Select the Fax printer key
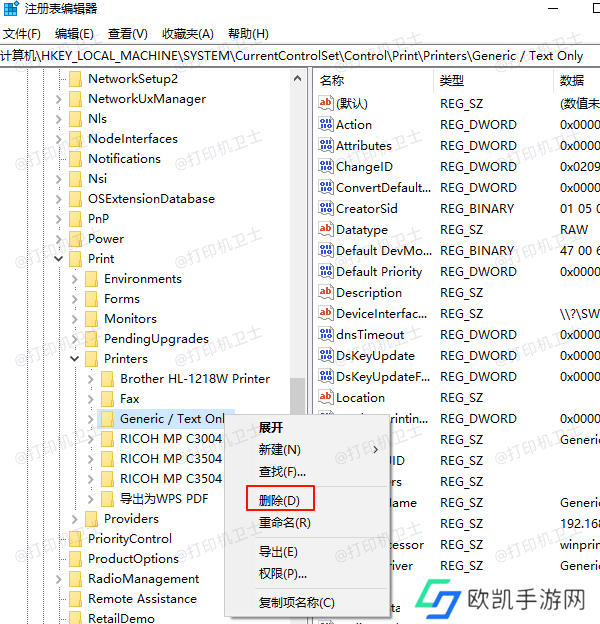Viewport: 600px width, 624px height. tap(130, 399)
